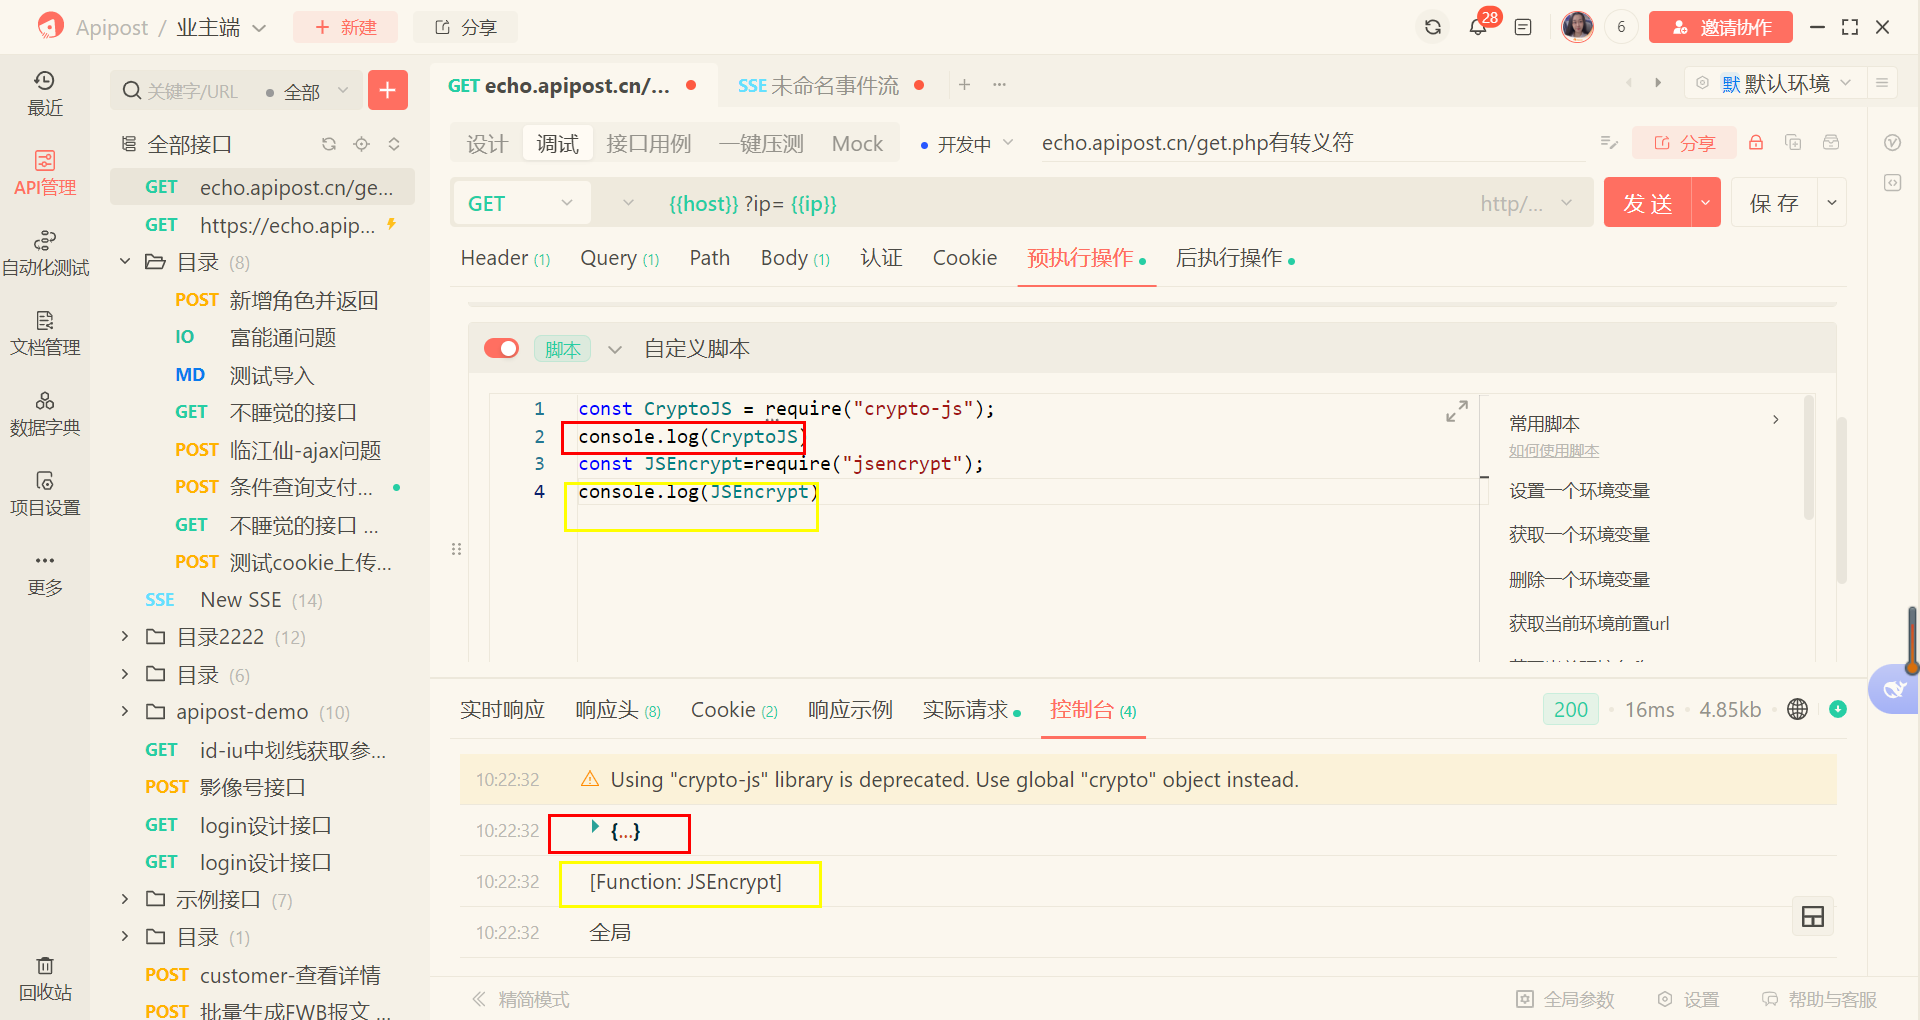Expand the 目录2222 folder
The image size is (1920, 1020).
click(x=125, y=636)
